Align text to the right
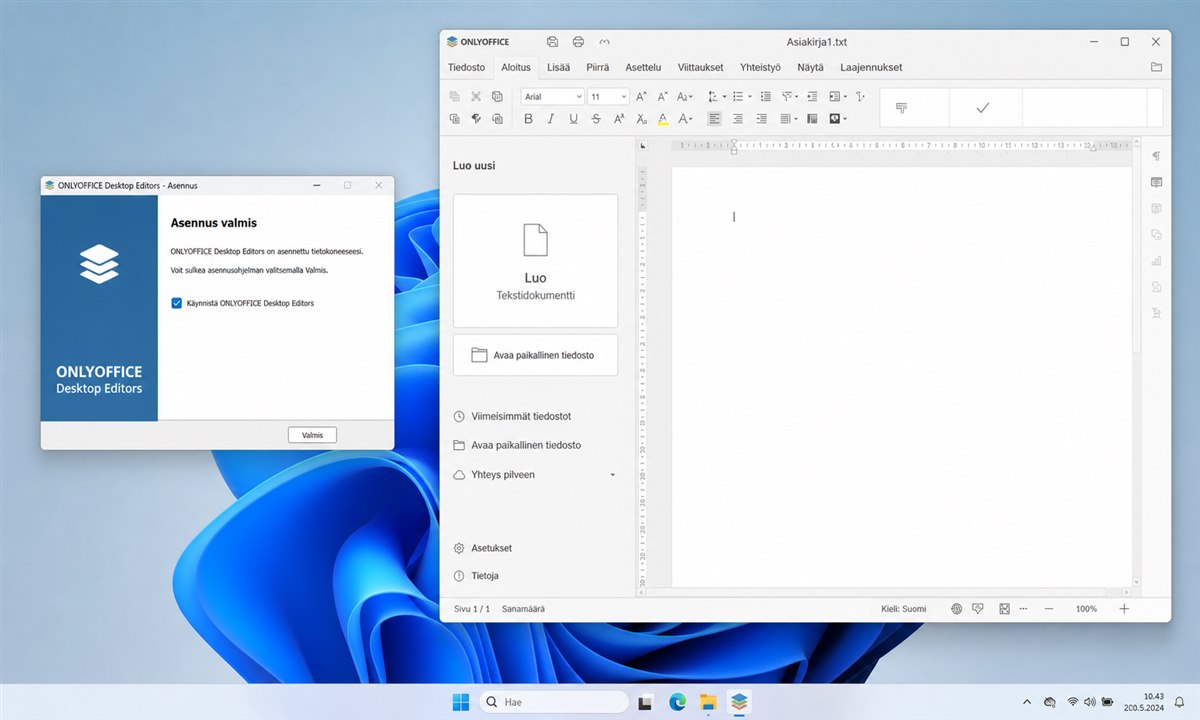Screen dimensions: 1200x720 [761, 119]
